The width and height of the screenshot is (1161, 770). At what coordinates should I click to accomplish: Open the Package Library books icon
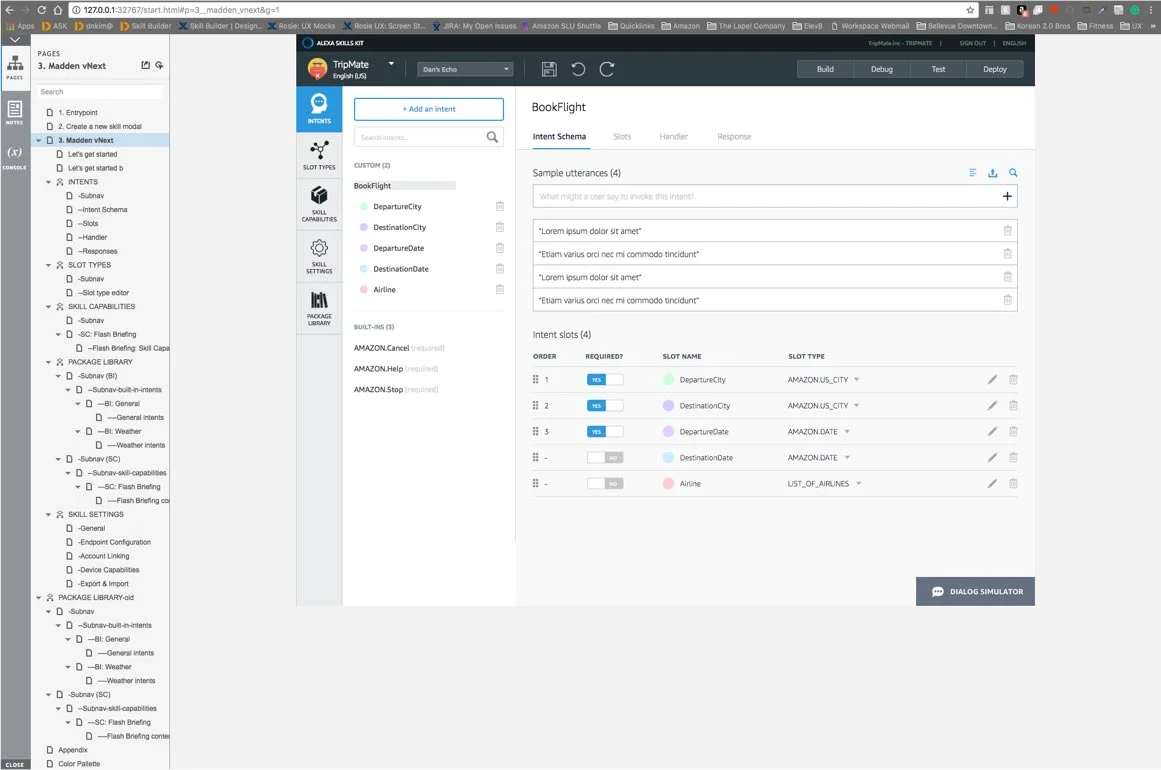click(319, 308)
